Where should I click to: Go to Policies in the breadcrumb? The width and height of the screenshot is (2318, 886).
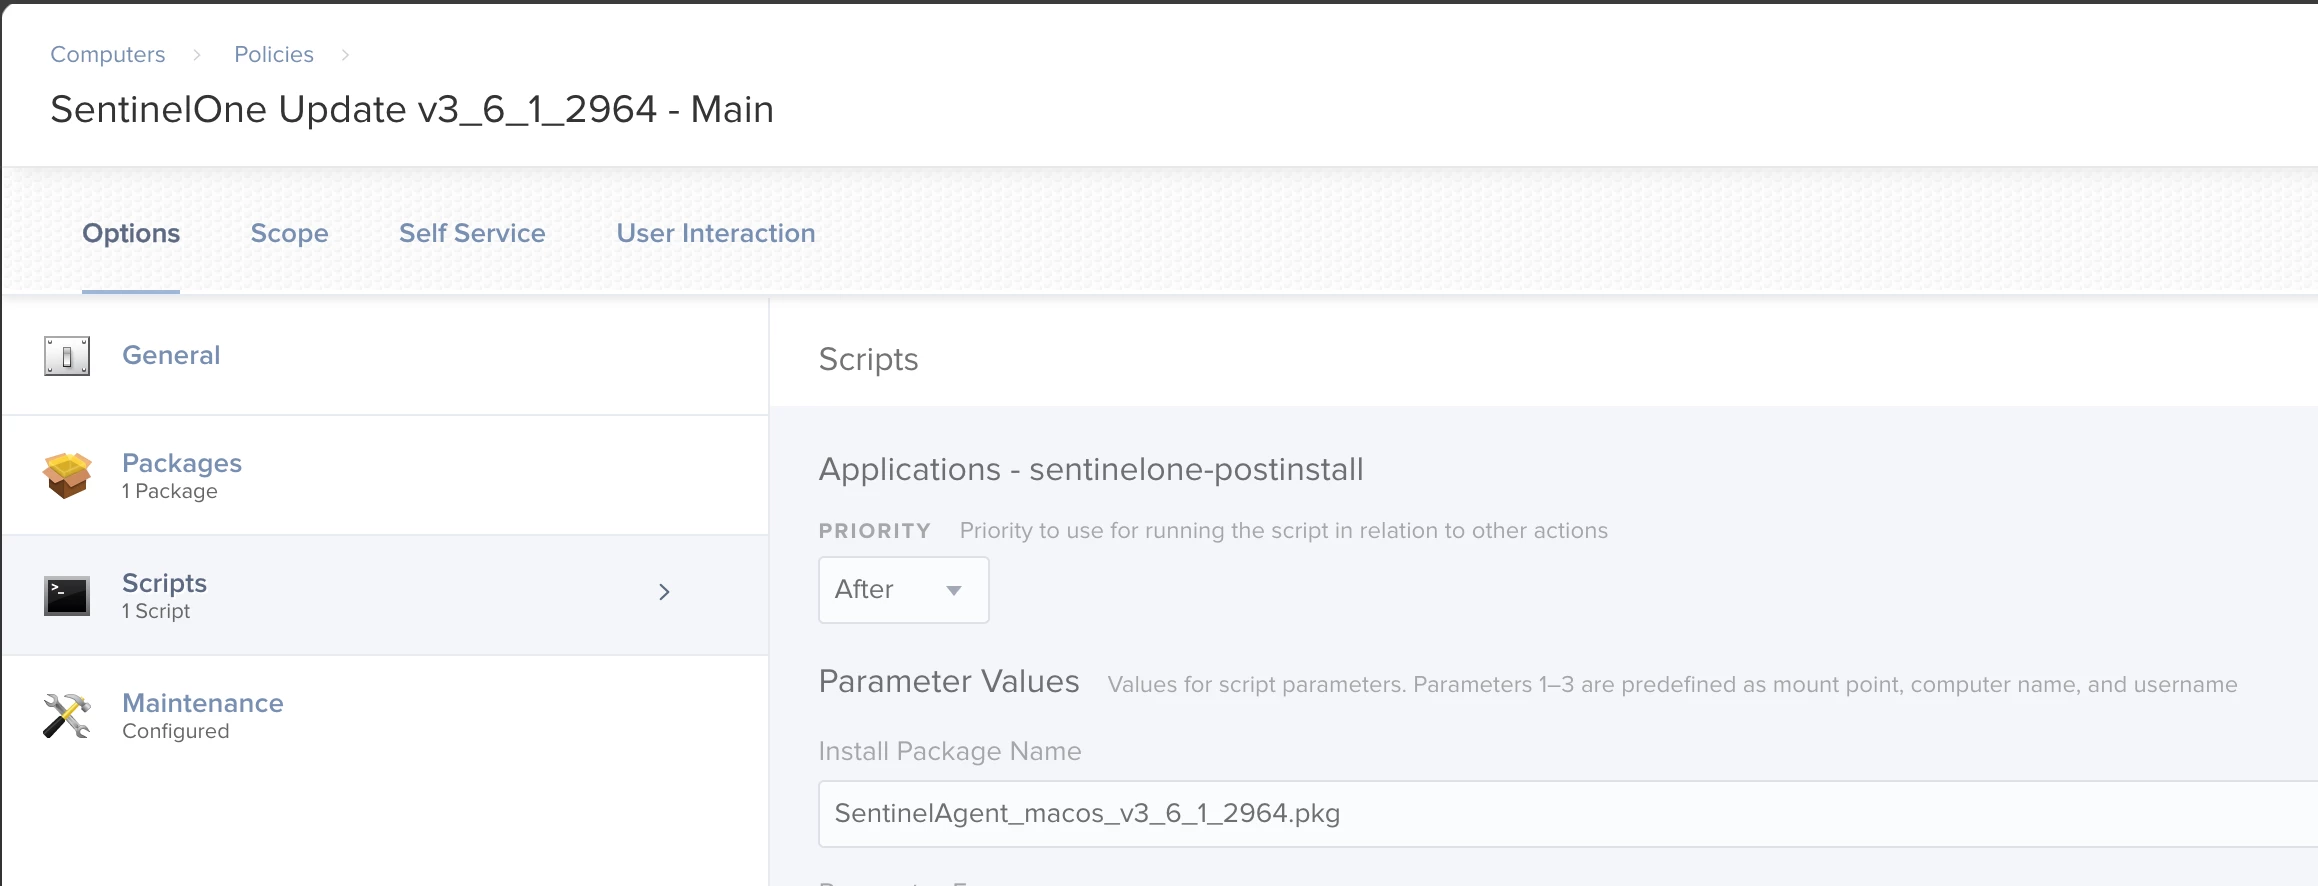pos(274,55)
